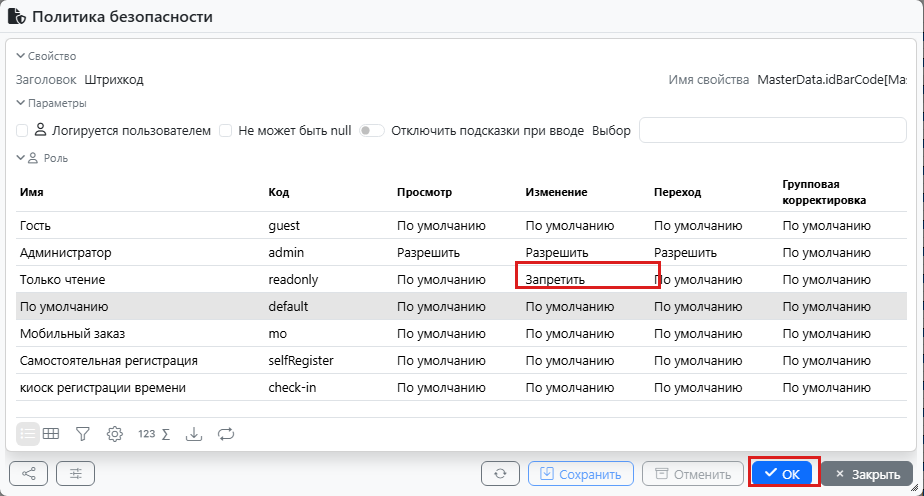Viewport: 924px width, 496px height.
Task: Open the filter funnel icon
Action: (82, 434)
